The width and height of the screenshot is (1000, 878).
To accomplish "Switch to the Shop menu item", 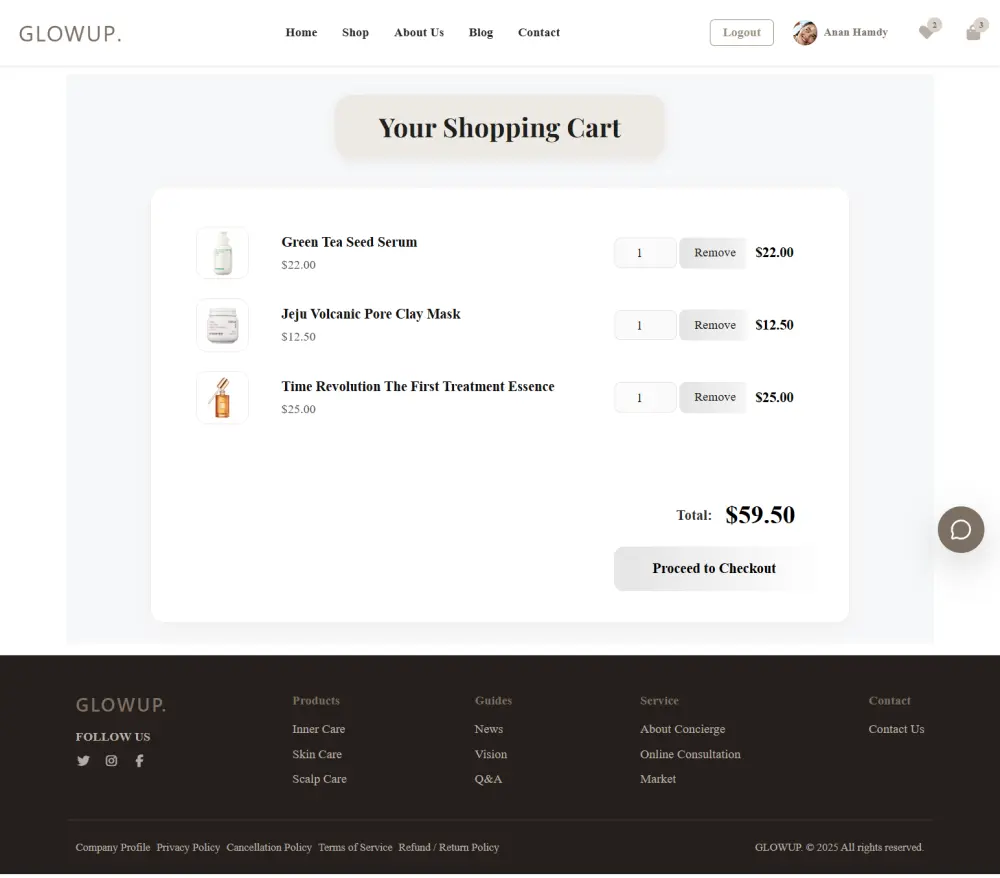I will [x=355, y=32].
